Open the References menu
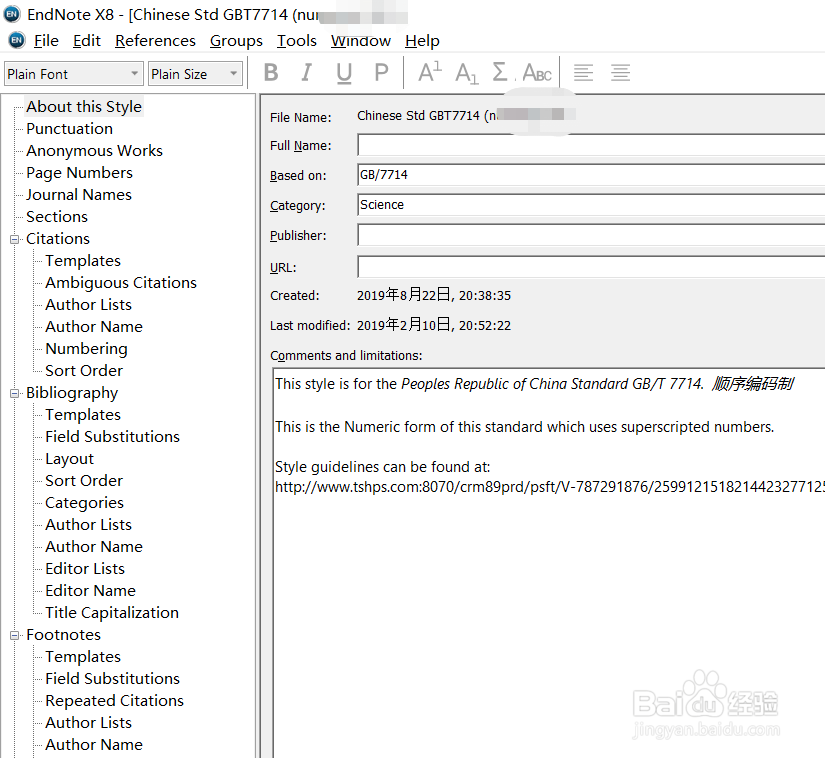This screenshot has width=825, height=758. point(155,41)
